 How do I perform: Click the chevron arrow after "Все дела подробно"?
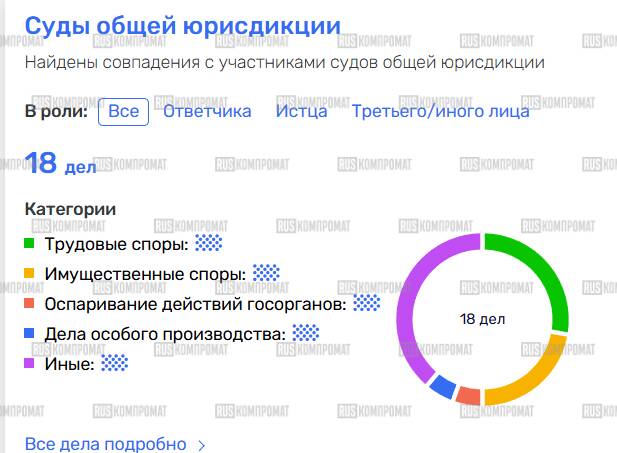tap(202, 445)
